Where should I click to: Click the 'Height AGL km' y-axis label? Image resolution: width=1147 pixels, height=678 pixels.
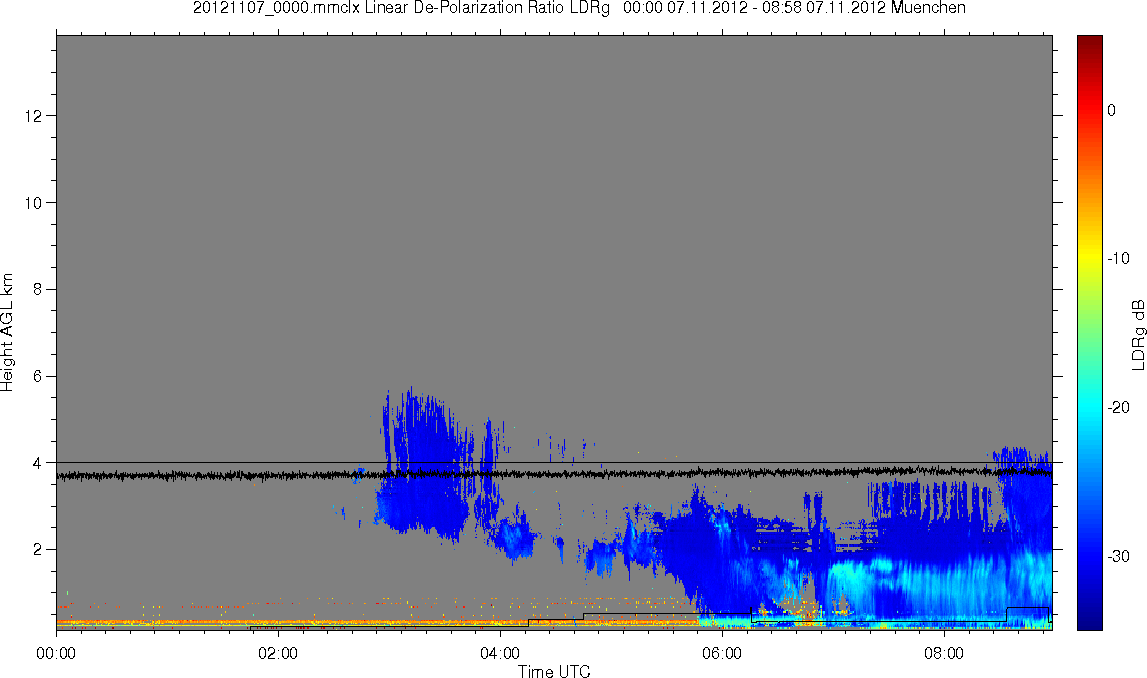7,333
